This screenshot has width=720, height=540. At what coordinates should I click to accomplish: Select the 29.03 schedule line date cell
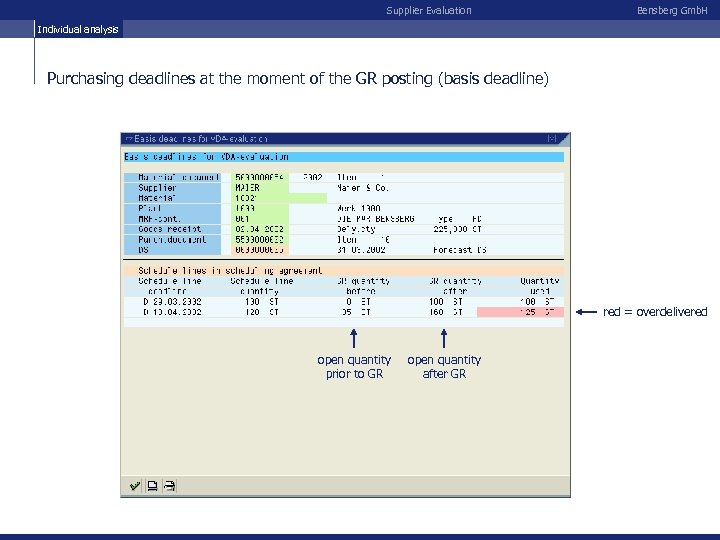tap(172, 302)
